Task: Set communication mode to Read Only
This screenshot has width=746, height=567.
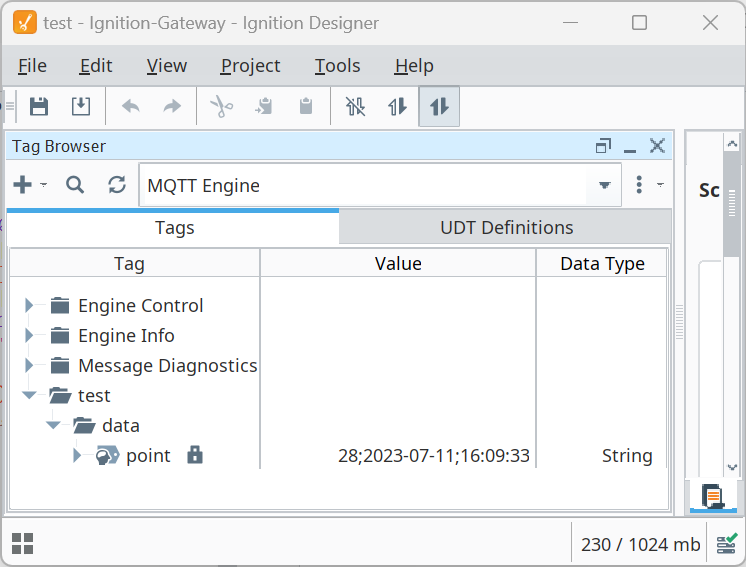Action: pos(397,107)
